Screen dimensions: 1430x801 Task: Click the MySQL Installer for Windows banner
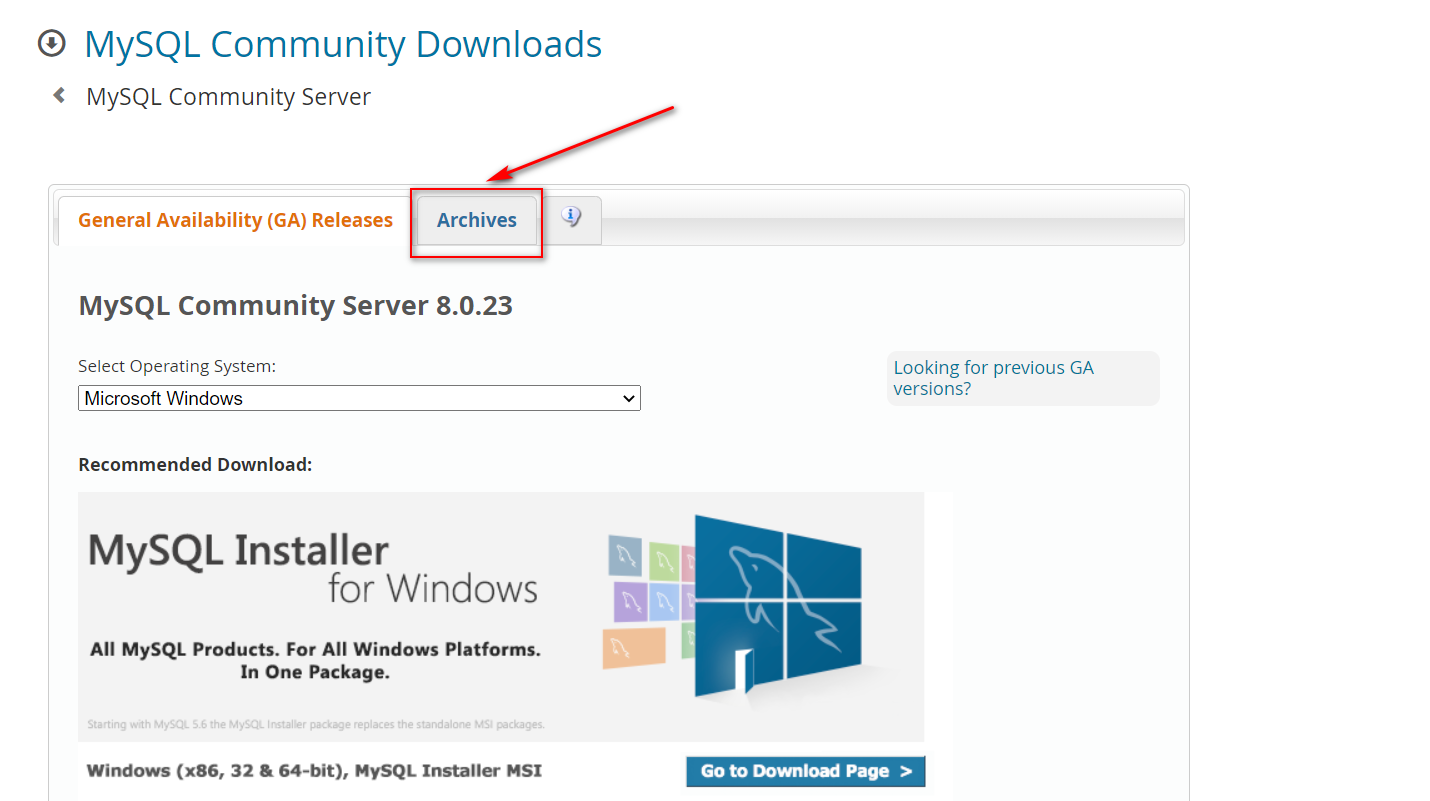point(501,616)
